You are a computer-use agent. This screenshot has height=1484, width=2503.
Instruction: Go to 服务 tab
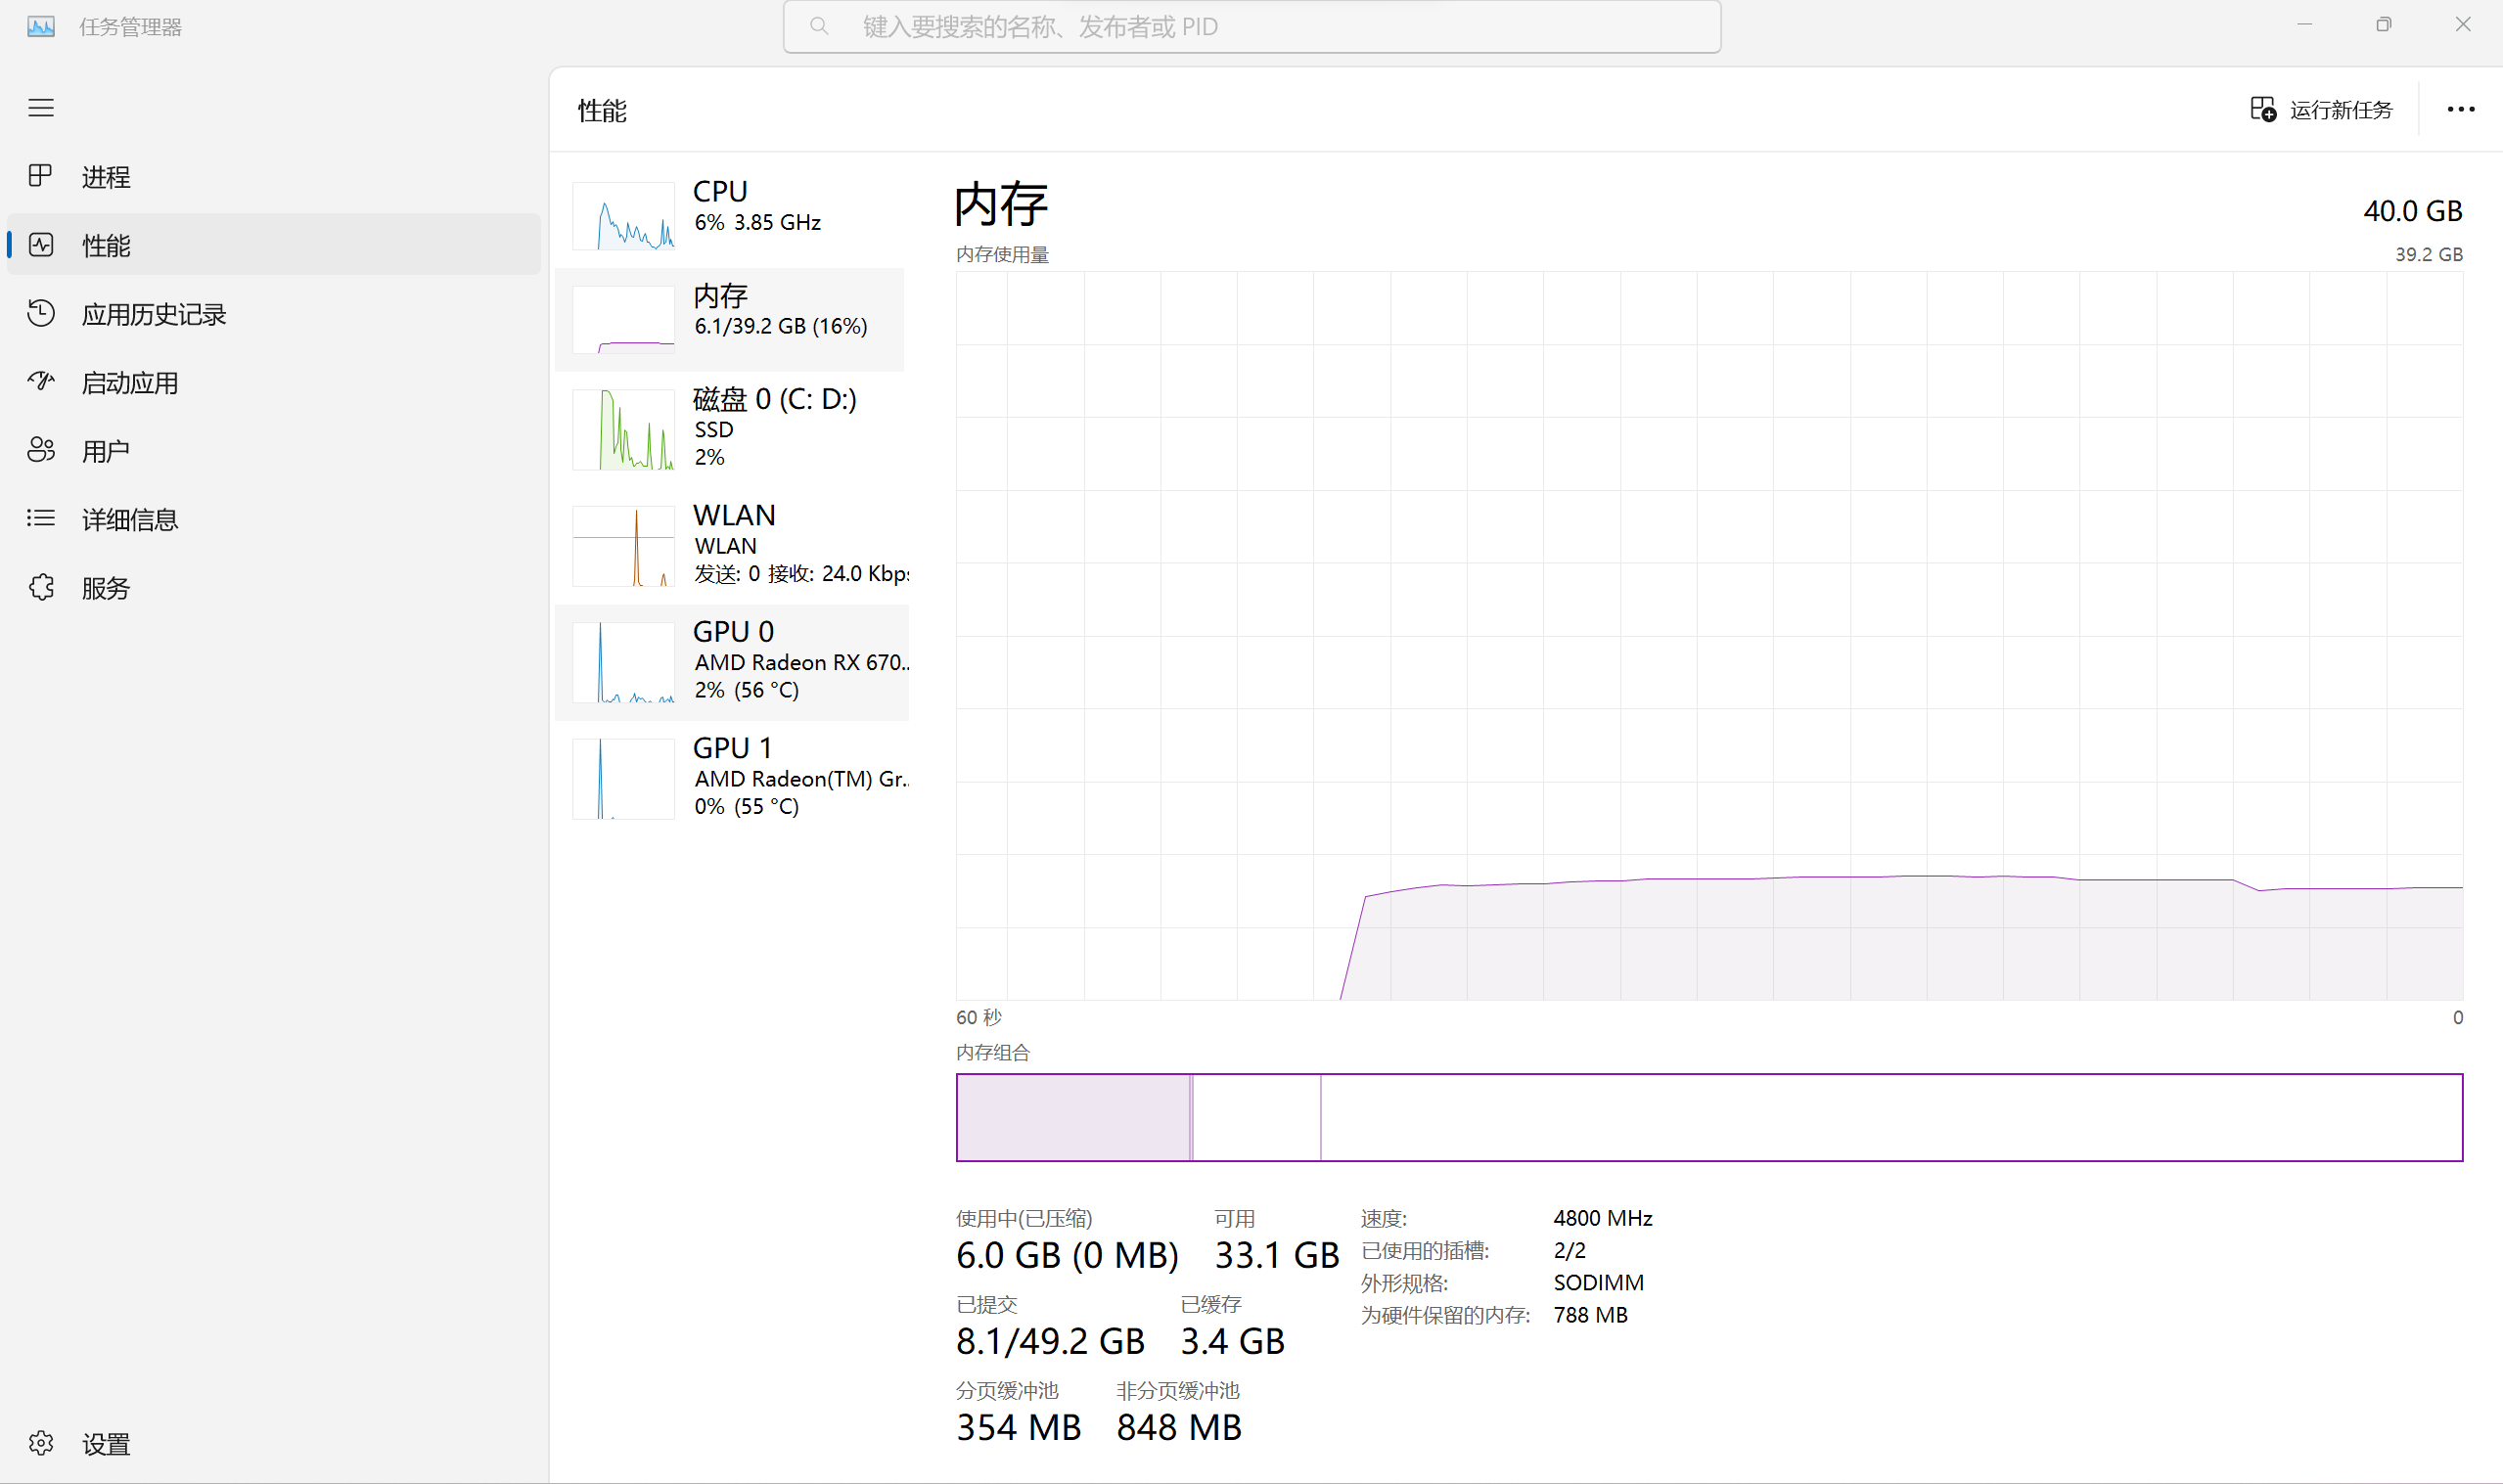273,588
